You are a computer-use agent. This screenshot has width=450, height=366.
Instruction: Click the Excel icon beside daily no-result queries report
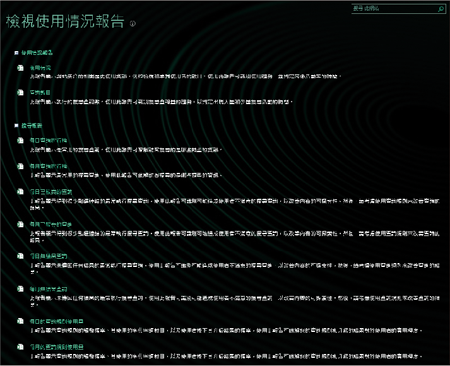point(20,256)
